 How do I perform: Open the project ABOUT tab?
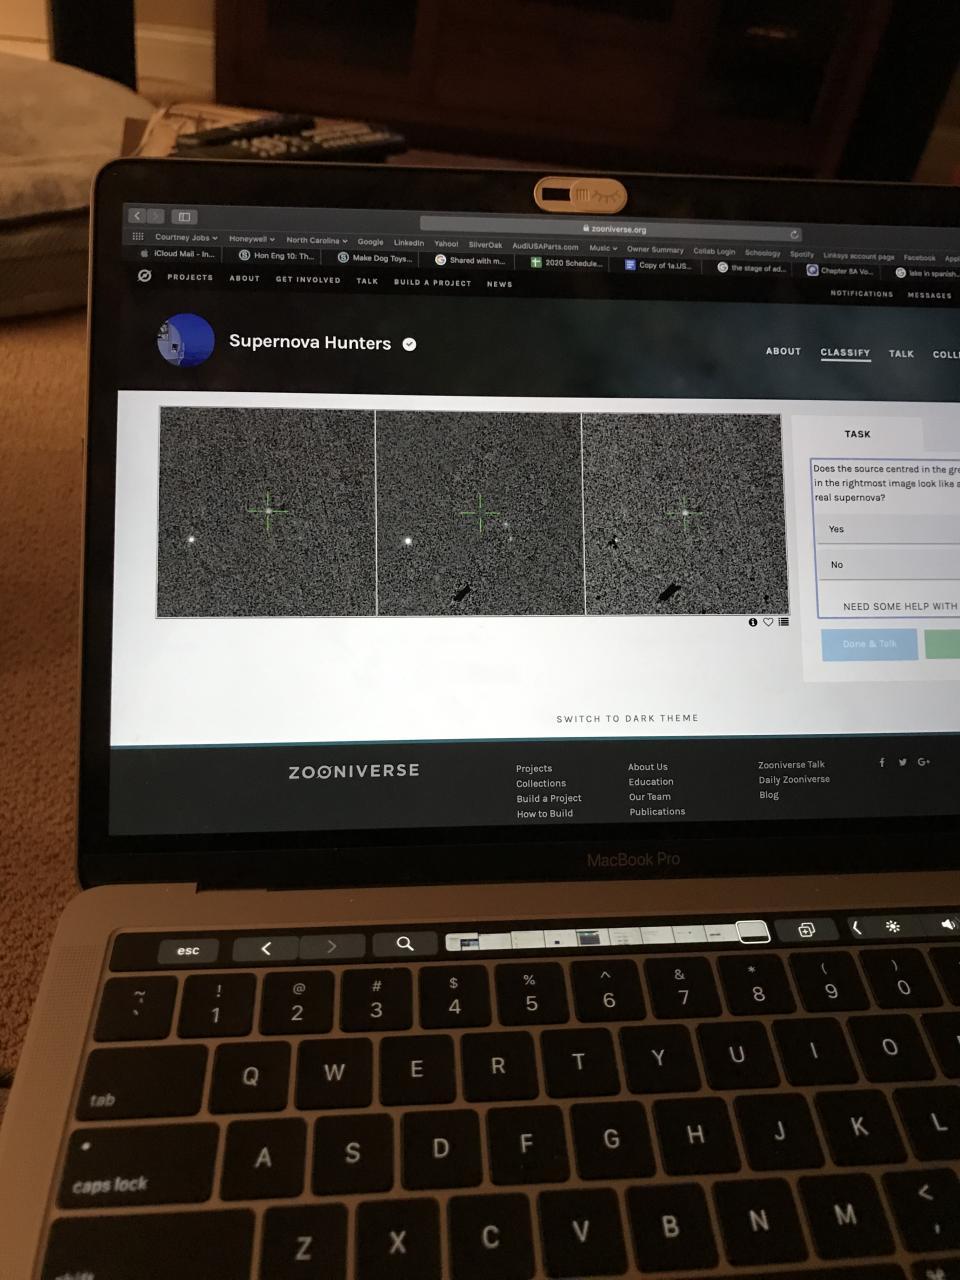tap(784, 351)
